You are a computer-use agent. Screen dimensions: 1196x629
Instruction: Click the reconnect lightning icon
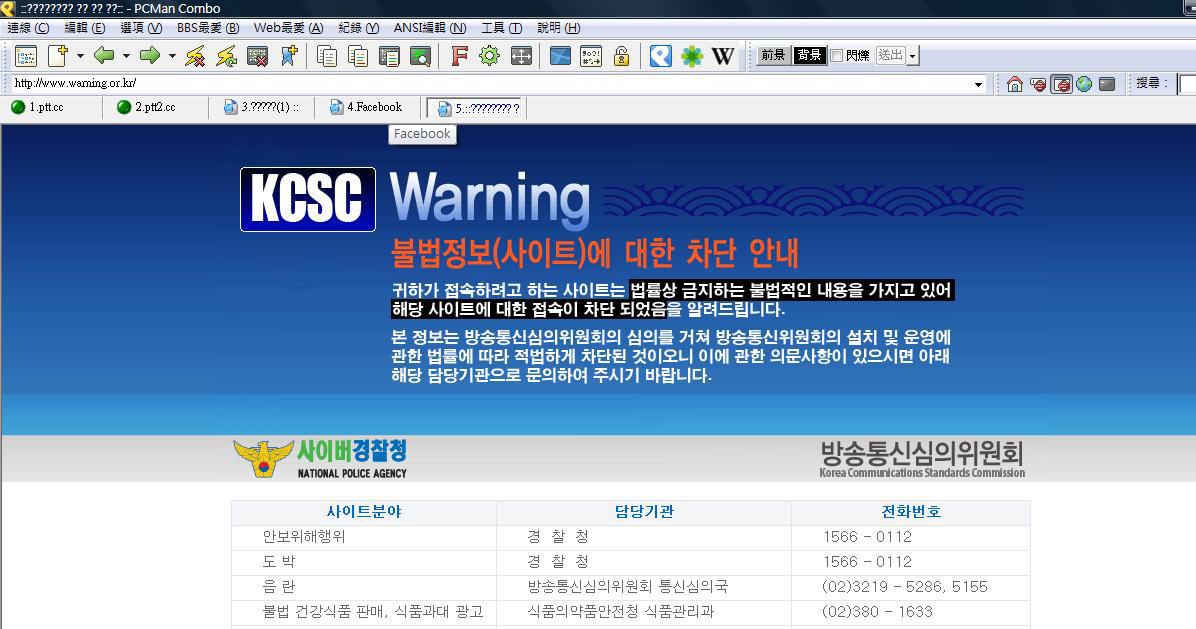227,56
